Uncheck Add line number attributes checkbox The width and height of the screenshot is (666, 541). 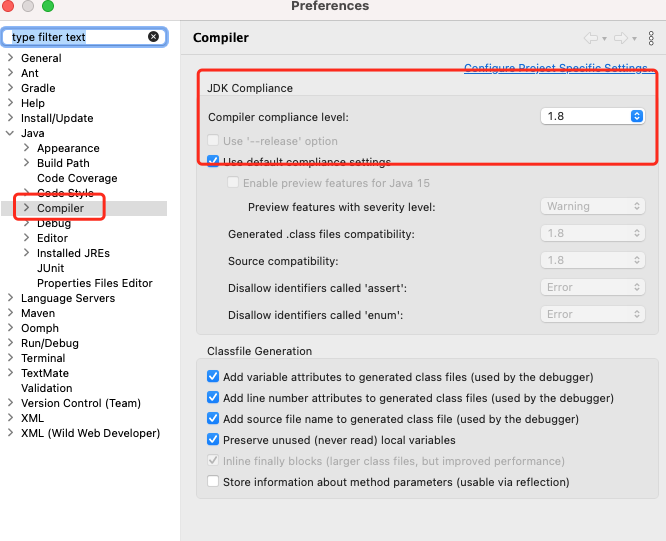[x=213, y=397]
